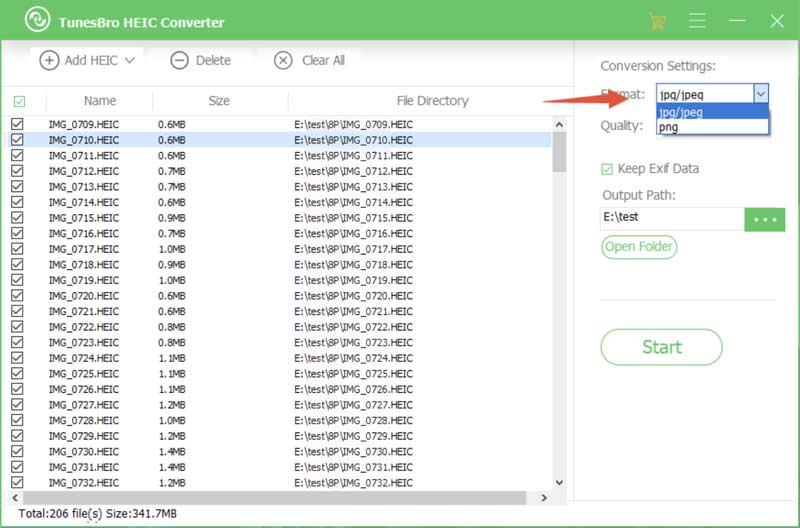Click the Start conversion button
Screen dimensions: 800x528
(x=661, y=347)
